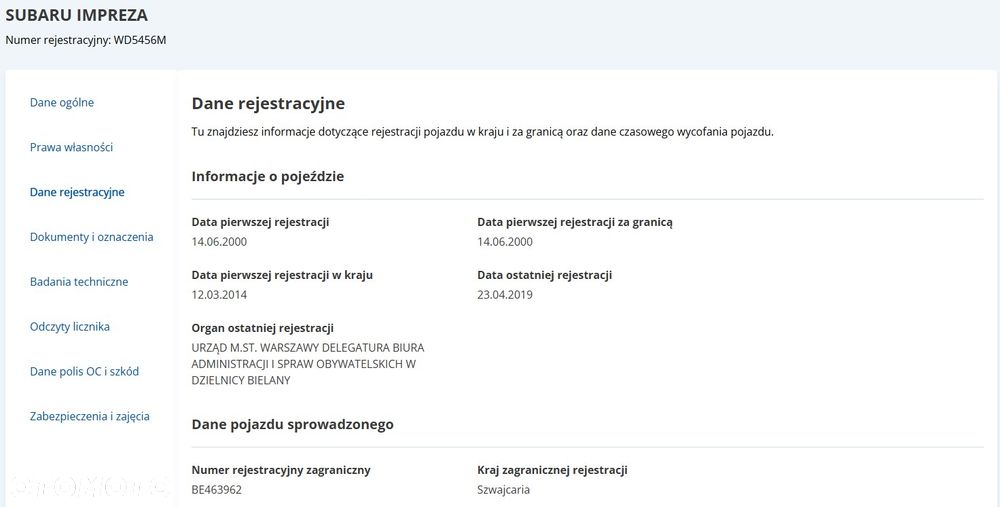Image resolution: width=1000 pixels, height=507 pixels.
Task: Click the country value Szwajcaria
Action: [504, 490]
